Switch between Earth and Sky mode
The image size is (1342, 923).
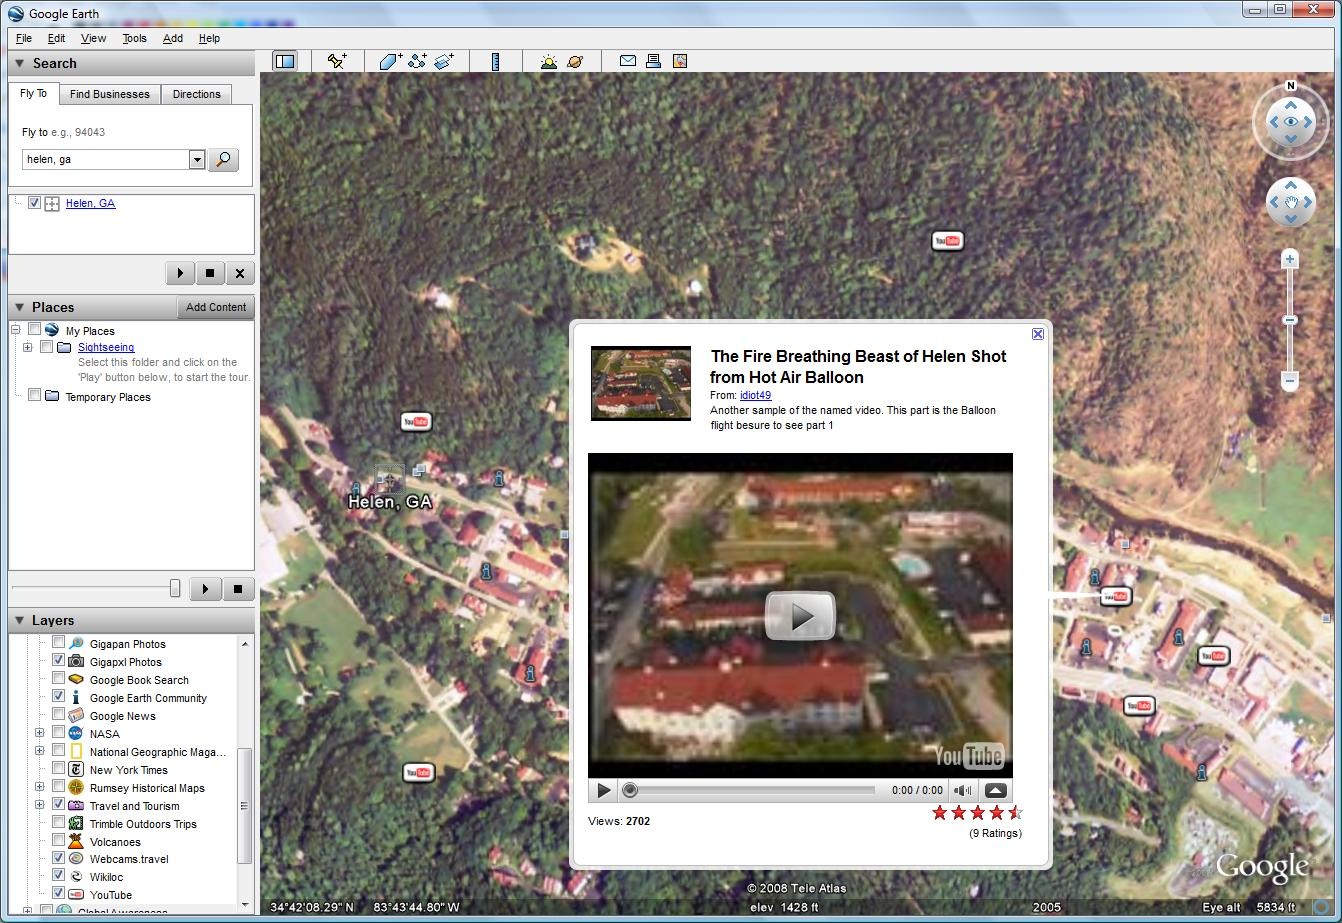tap(575, 61)
